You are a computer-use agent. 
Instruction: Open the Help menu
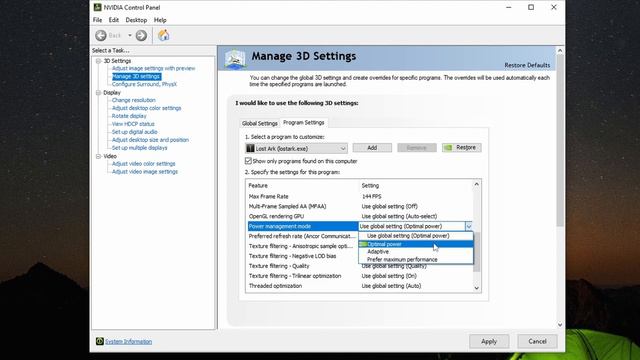click(x=160, y=20)
